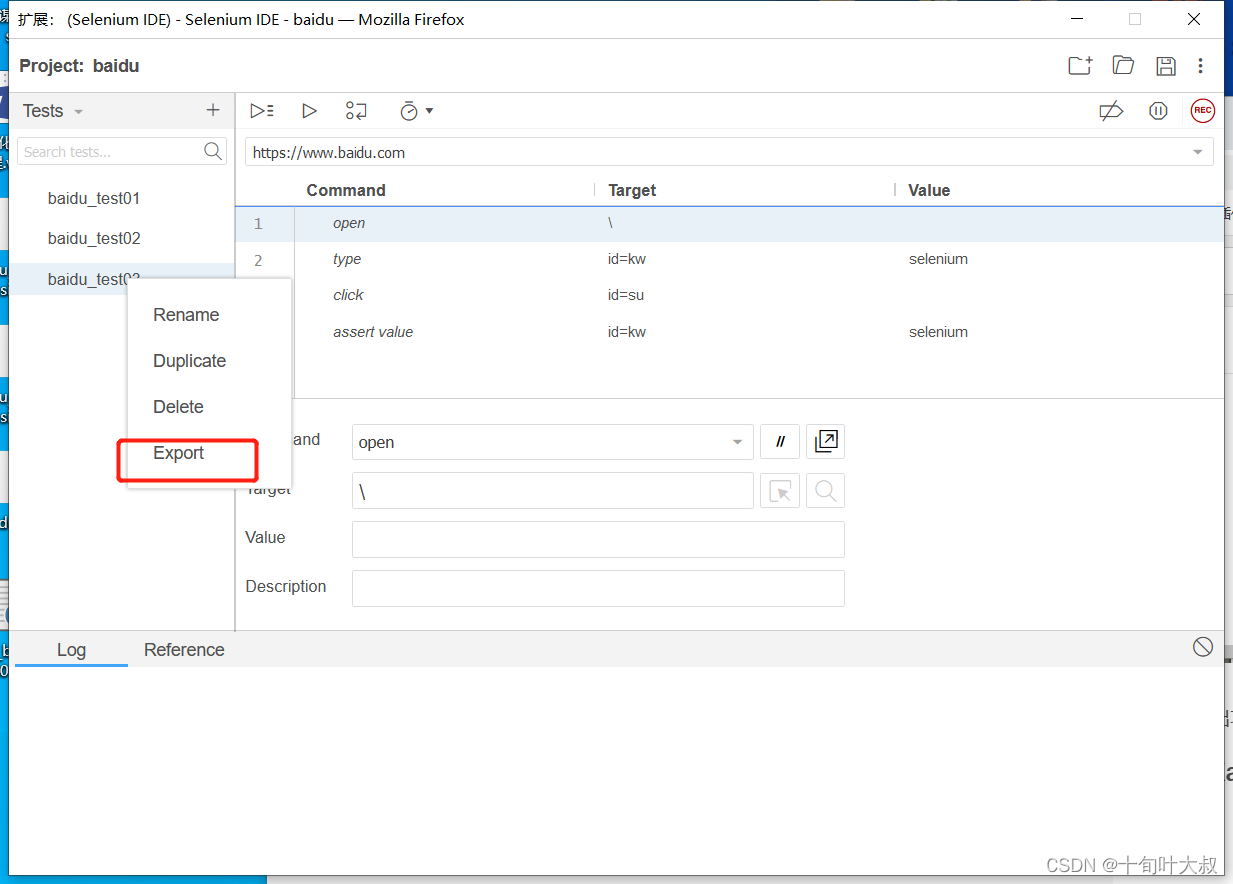Pause on exceptions button
1233x884 pixels.
tap(1158, 111)
